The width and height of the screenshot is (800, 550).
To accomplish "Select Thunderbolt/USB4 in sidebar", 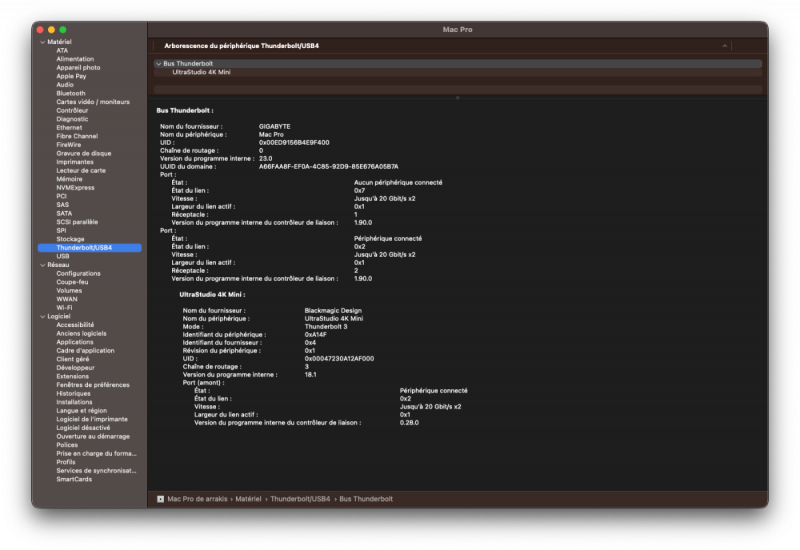I will point(90,247).
